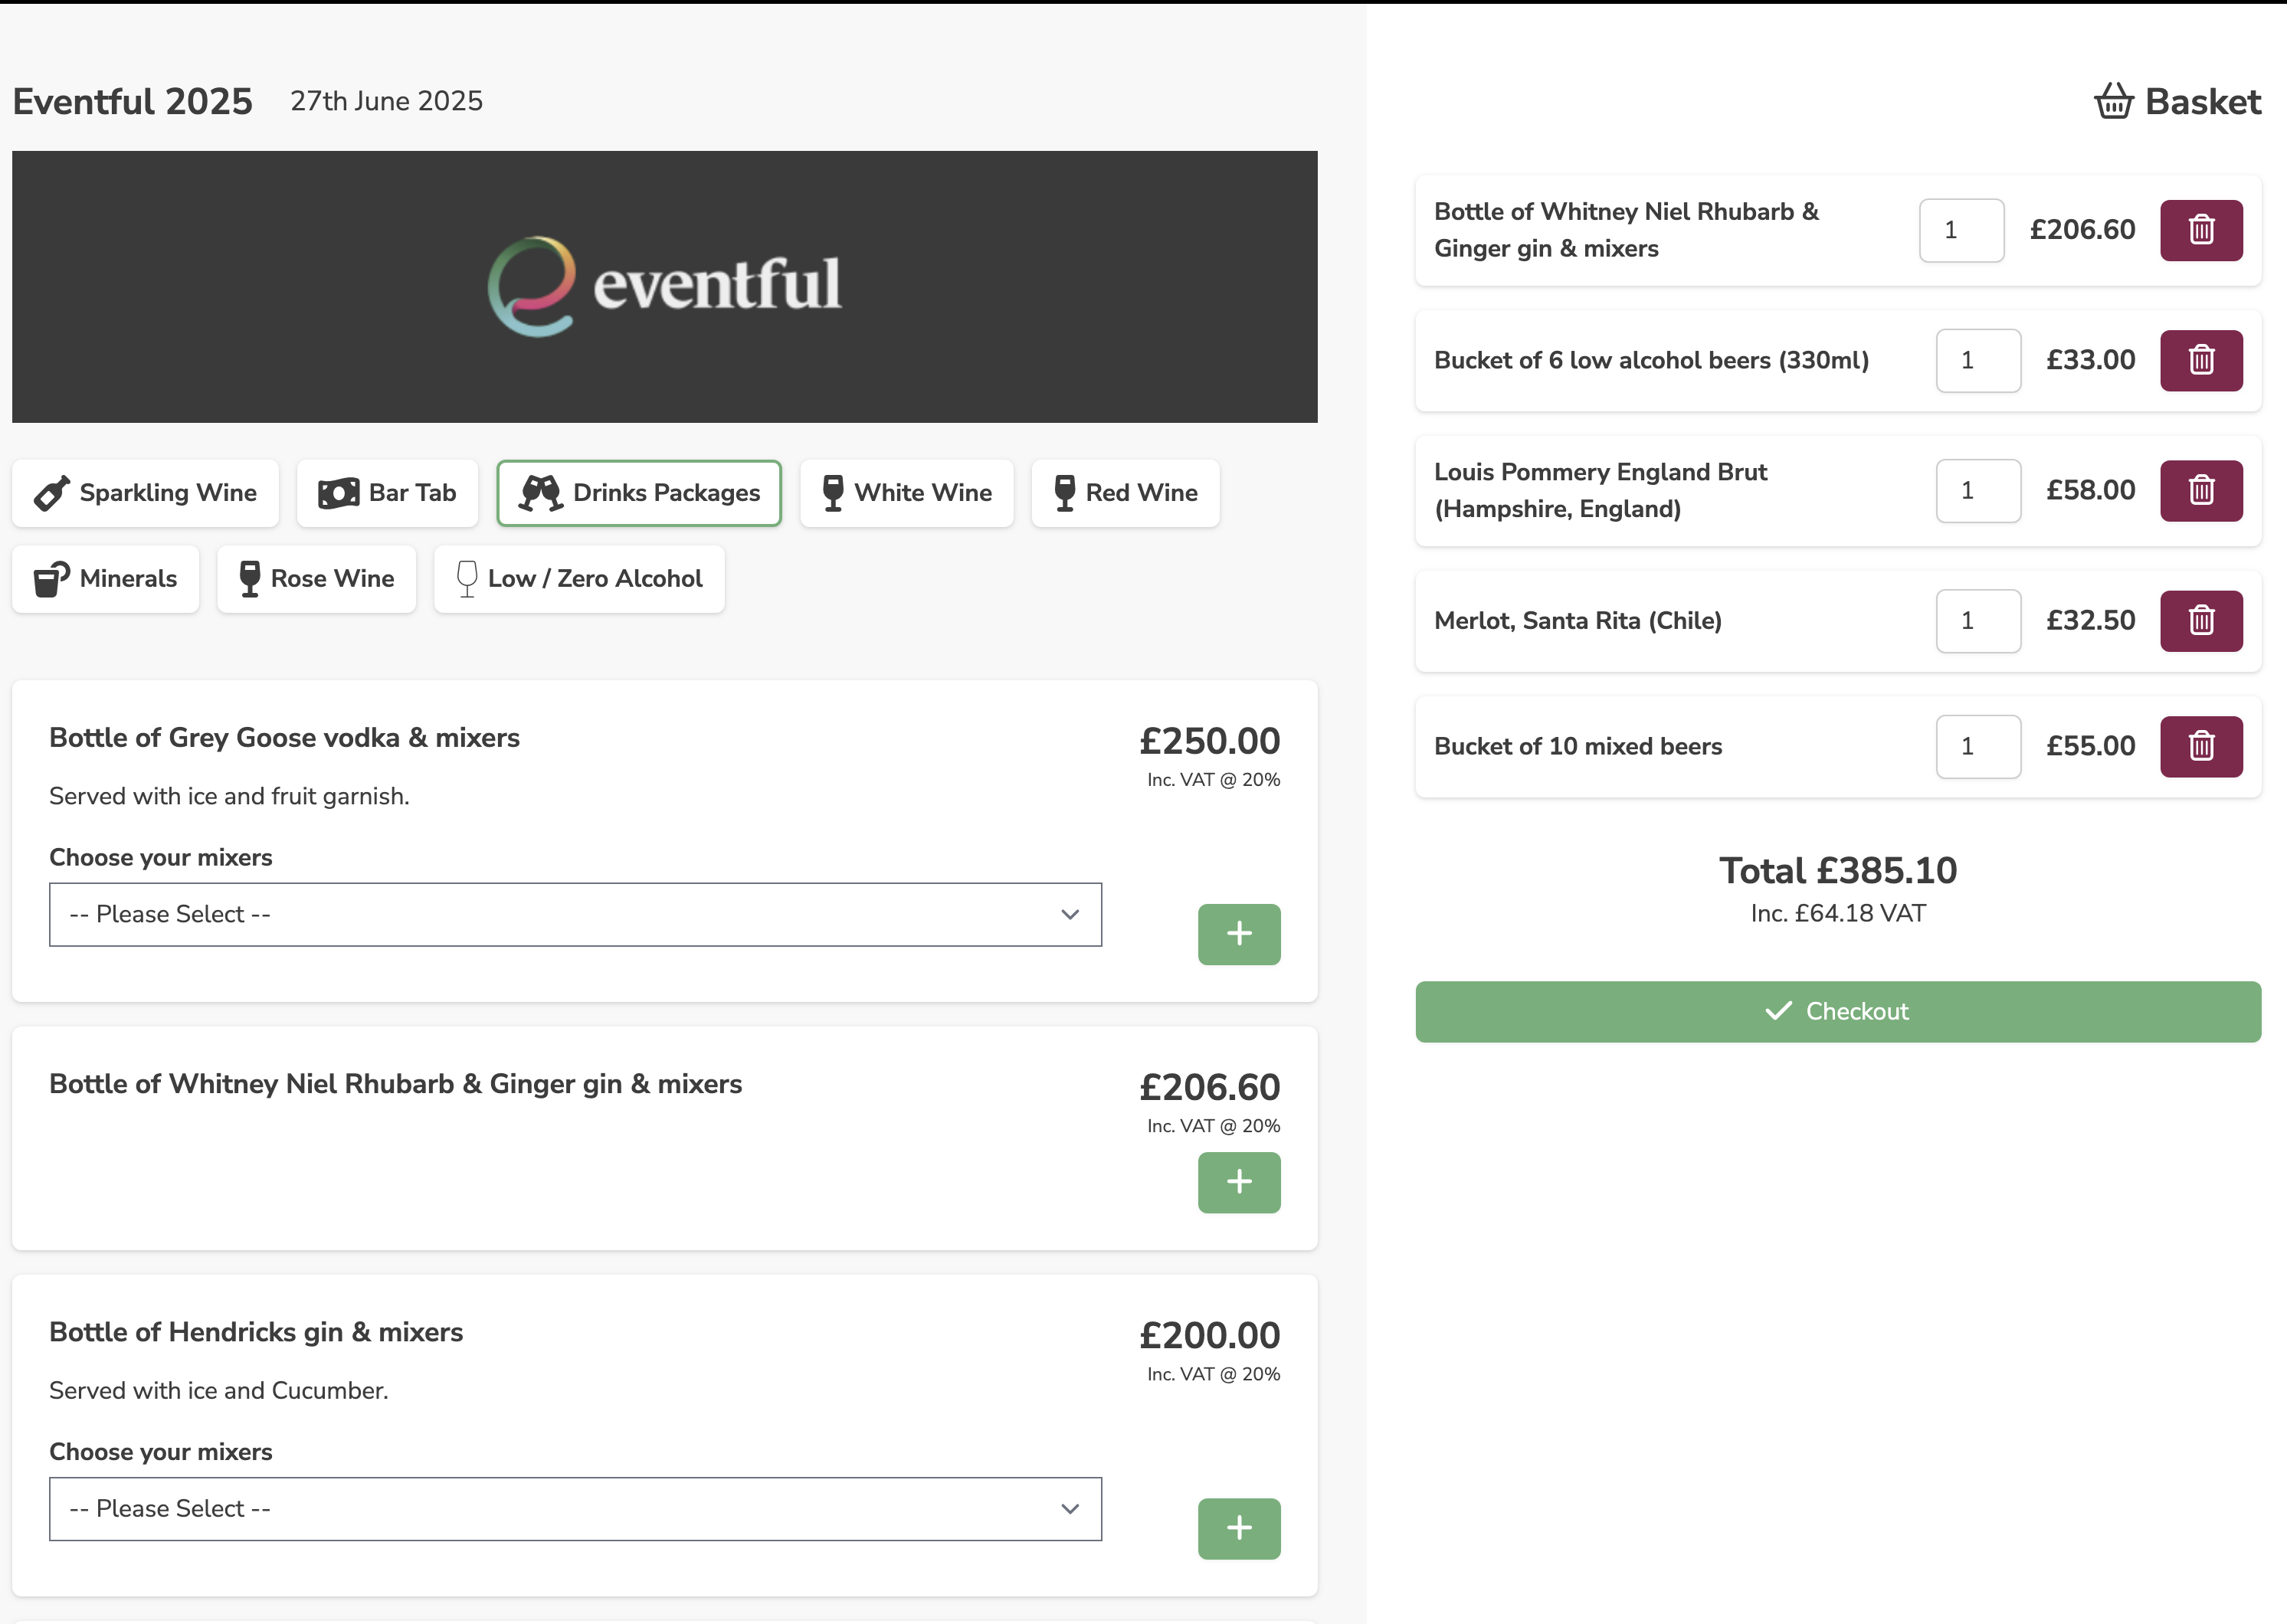Click quantity field for Whitney Niel gin

(1960, 230)
